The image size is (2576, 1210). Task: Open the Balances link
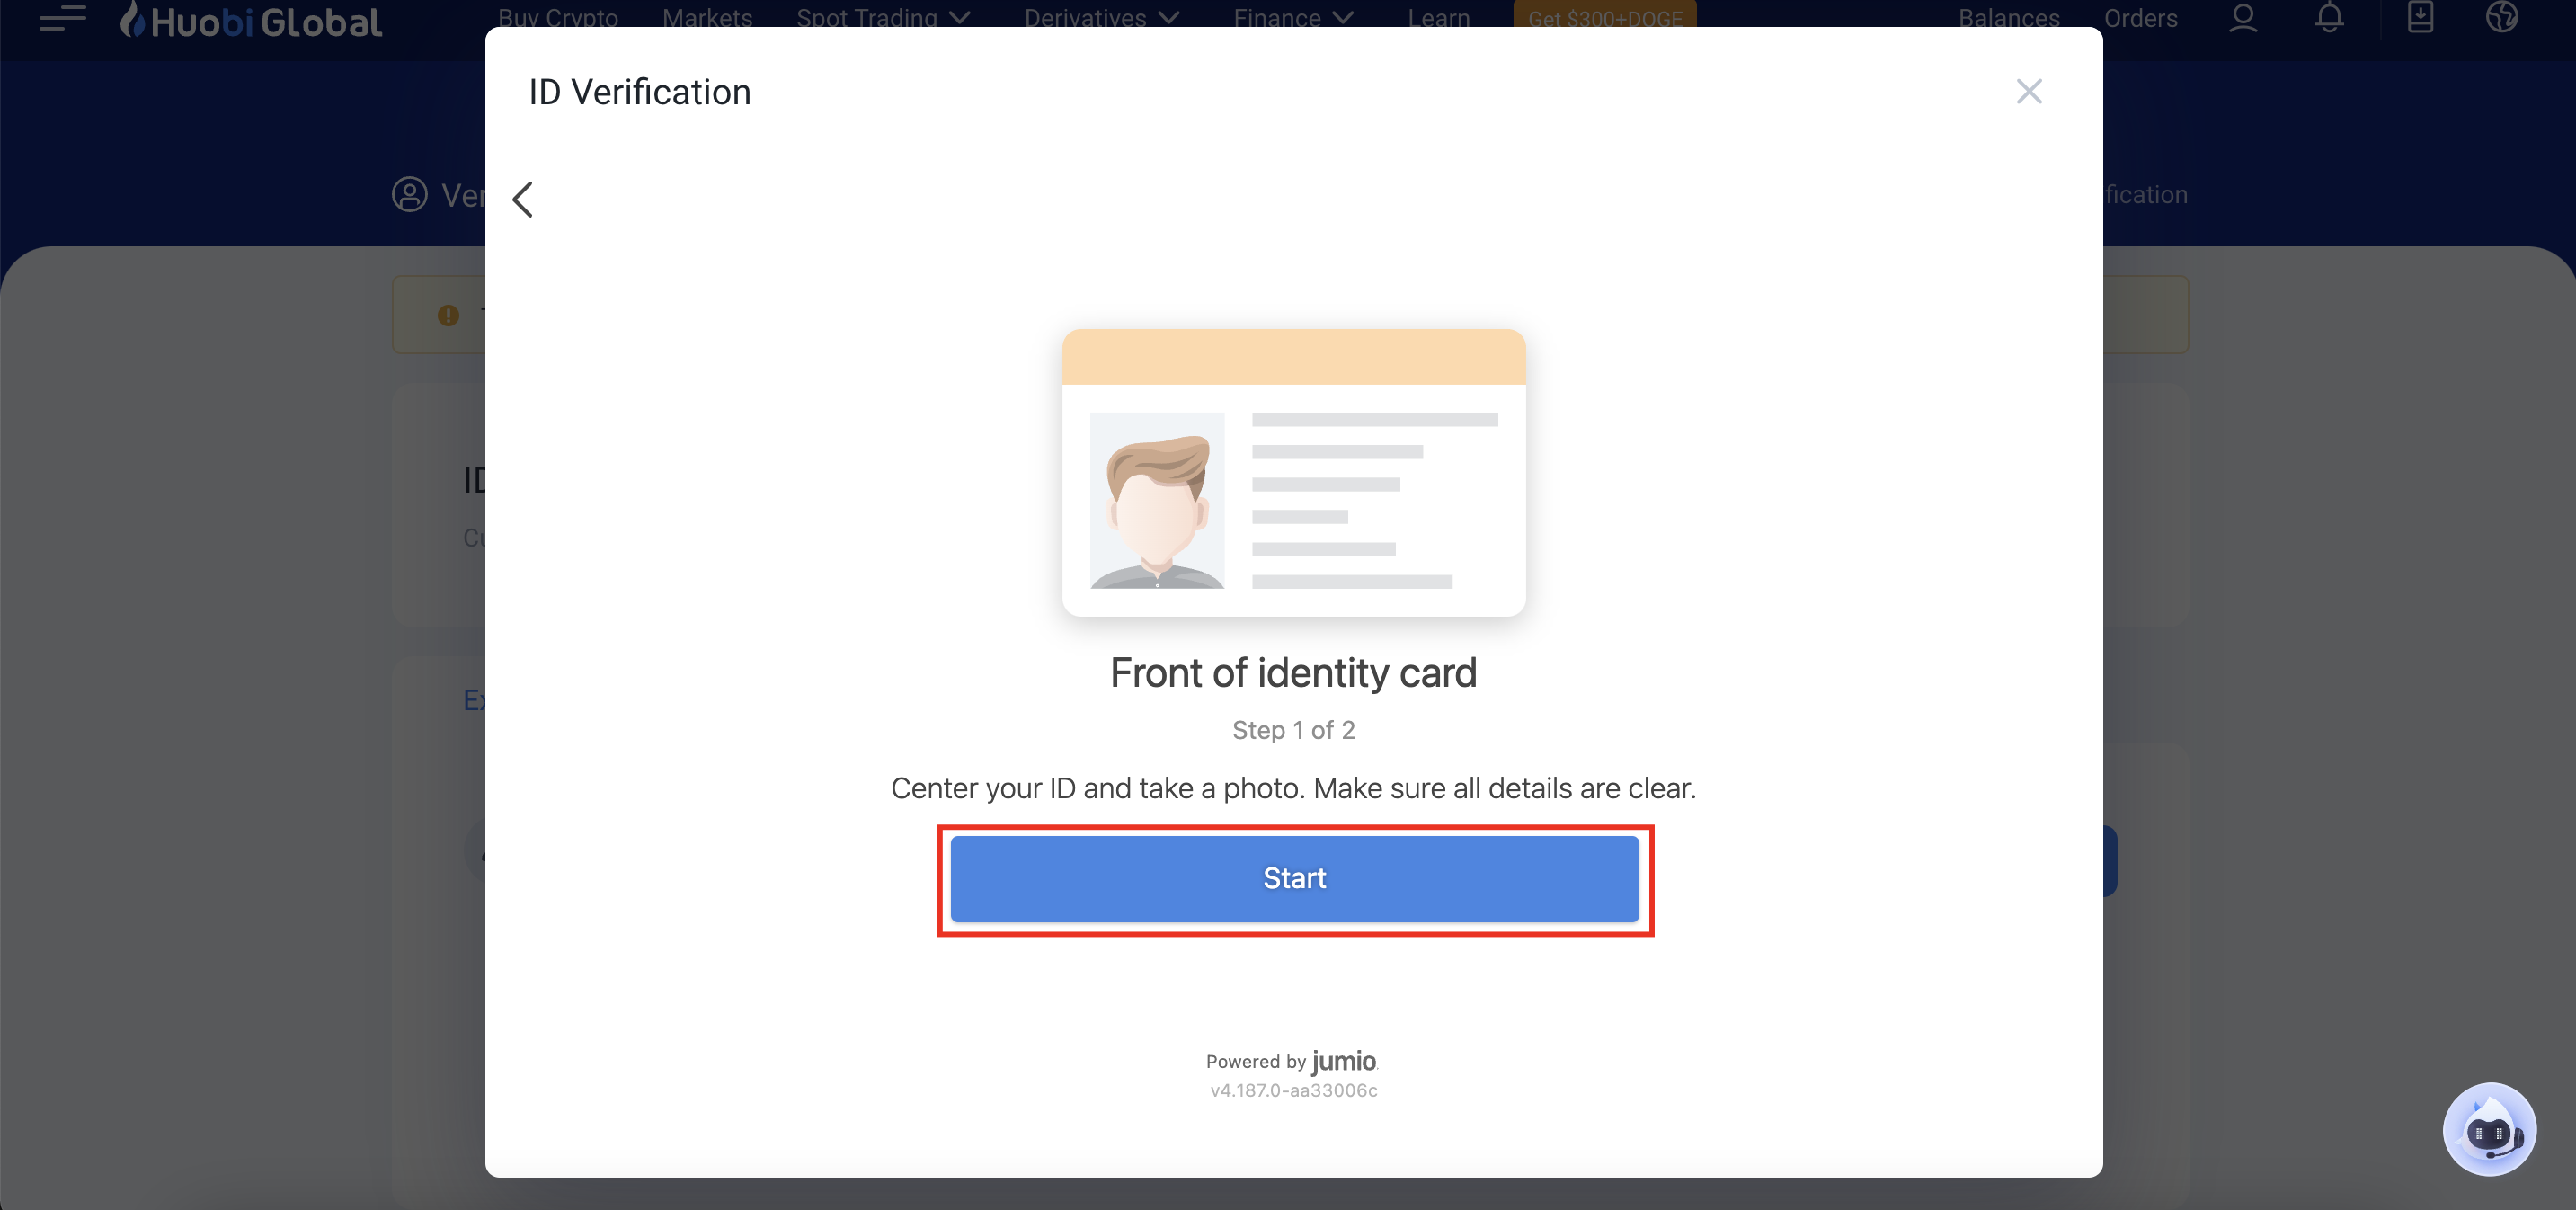(x=2008, y=18)
